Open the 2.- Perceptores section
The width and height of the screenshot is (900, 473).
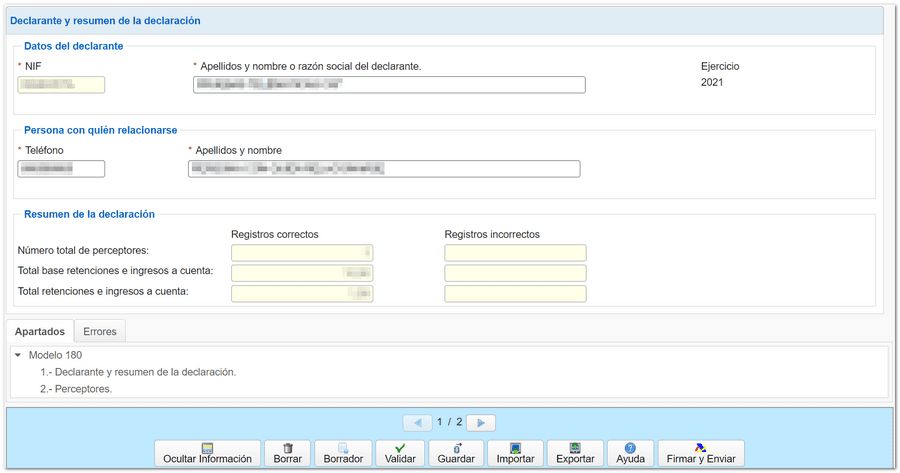76,389
